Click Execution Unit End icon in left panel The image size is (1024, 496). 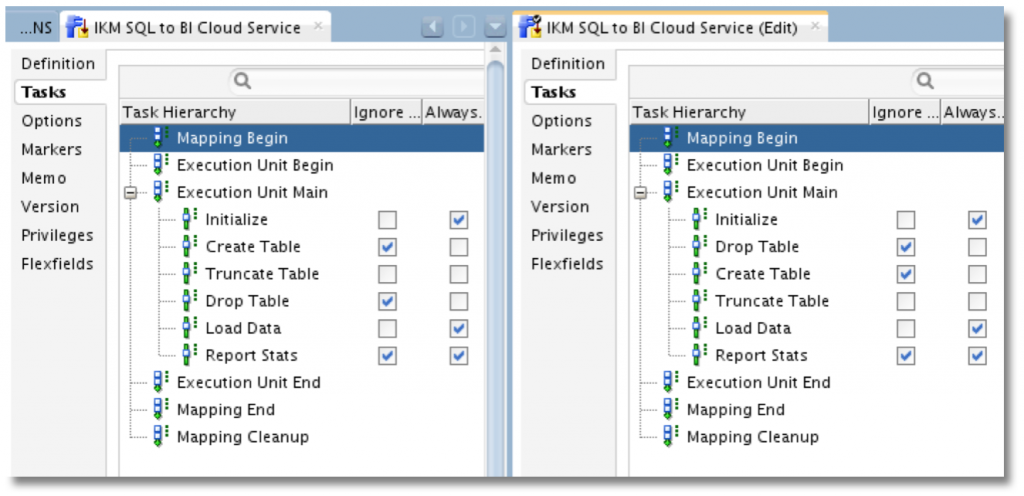click(160, 382)
